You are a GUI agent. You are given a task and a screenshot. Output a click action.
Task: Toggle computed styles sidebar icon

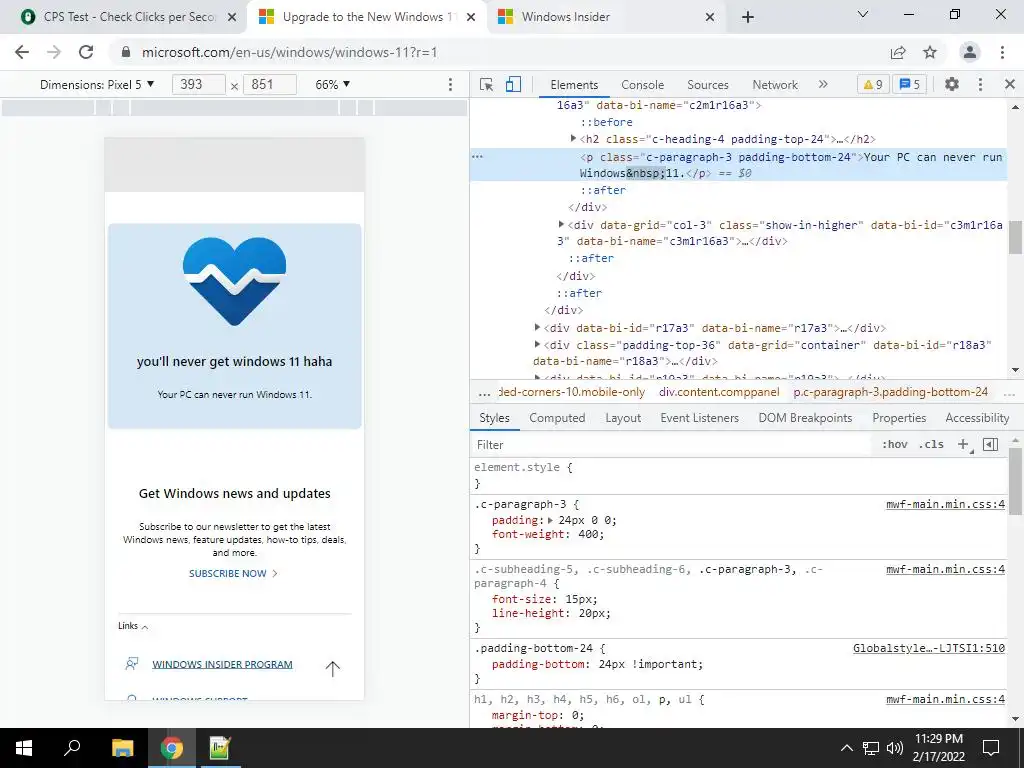coord(991,445)
